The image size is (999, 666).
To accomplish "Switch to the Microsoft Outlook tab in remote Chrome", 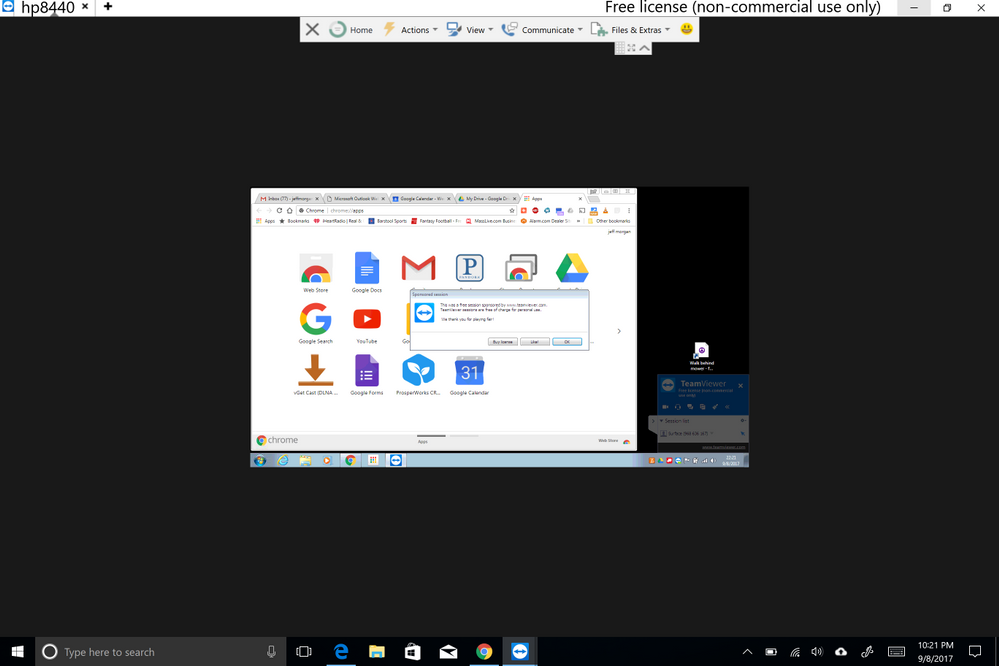I will pyautogui.click(x=356, y=199).
